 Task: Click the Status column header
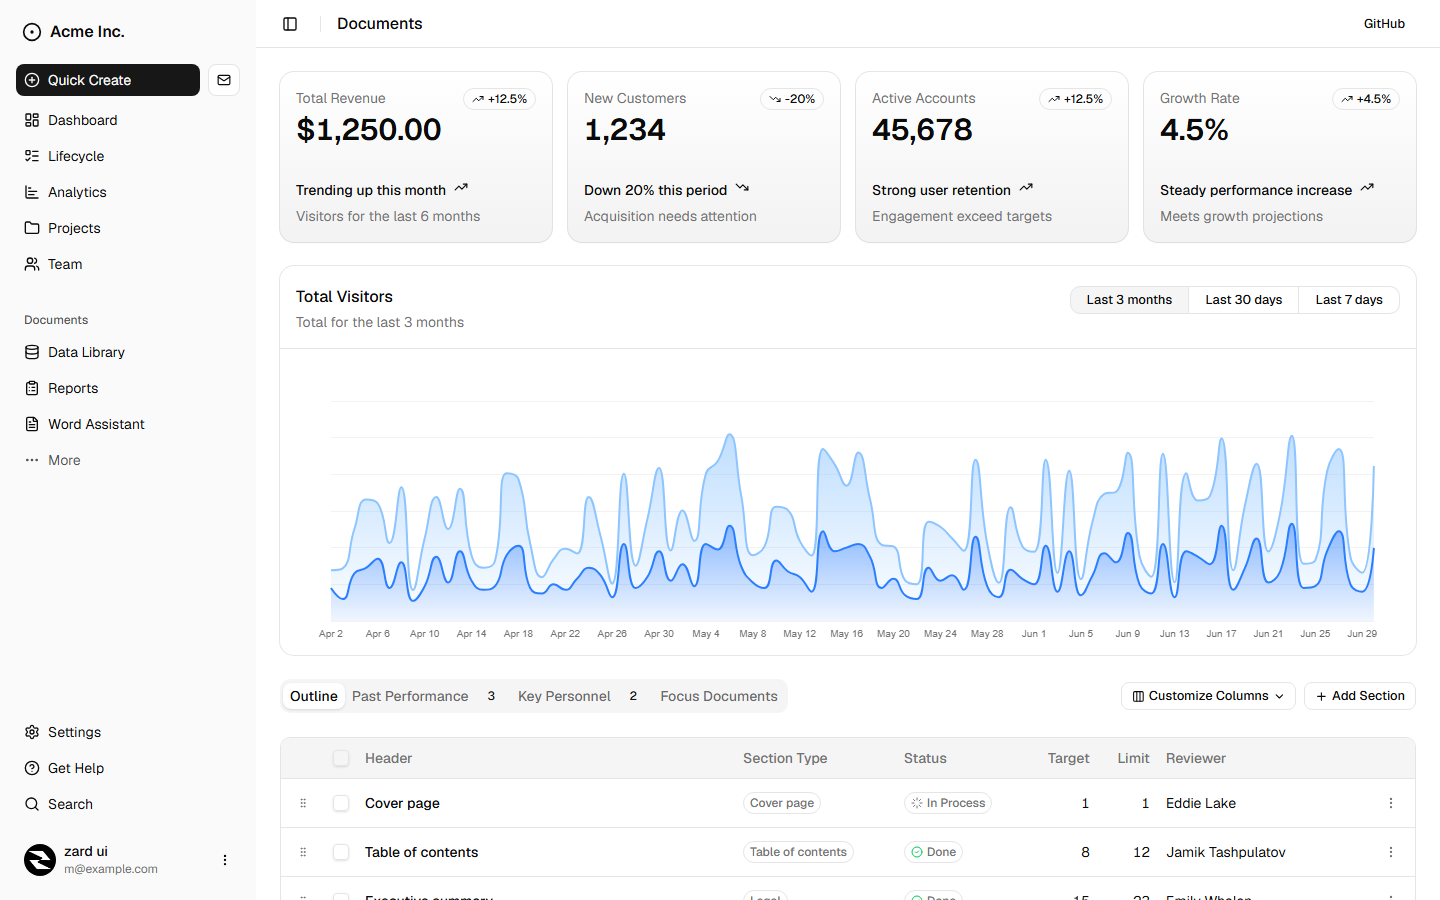coord(925,758)
